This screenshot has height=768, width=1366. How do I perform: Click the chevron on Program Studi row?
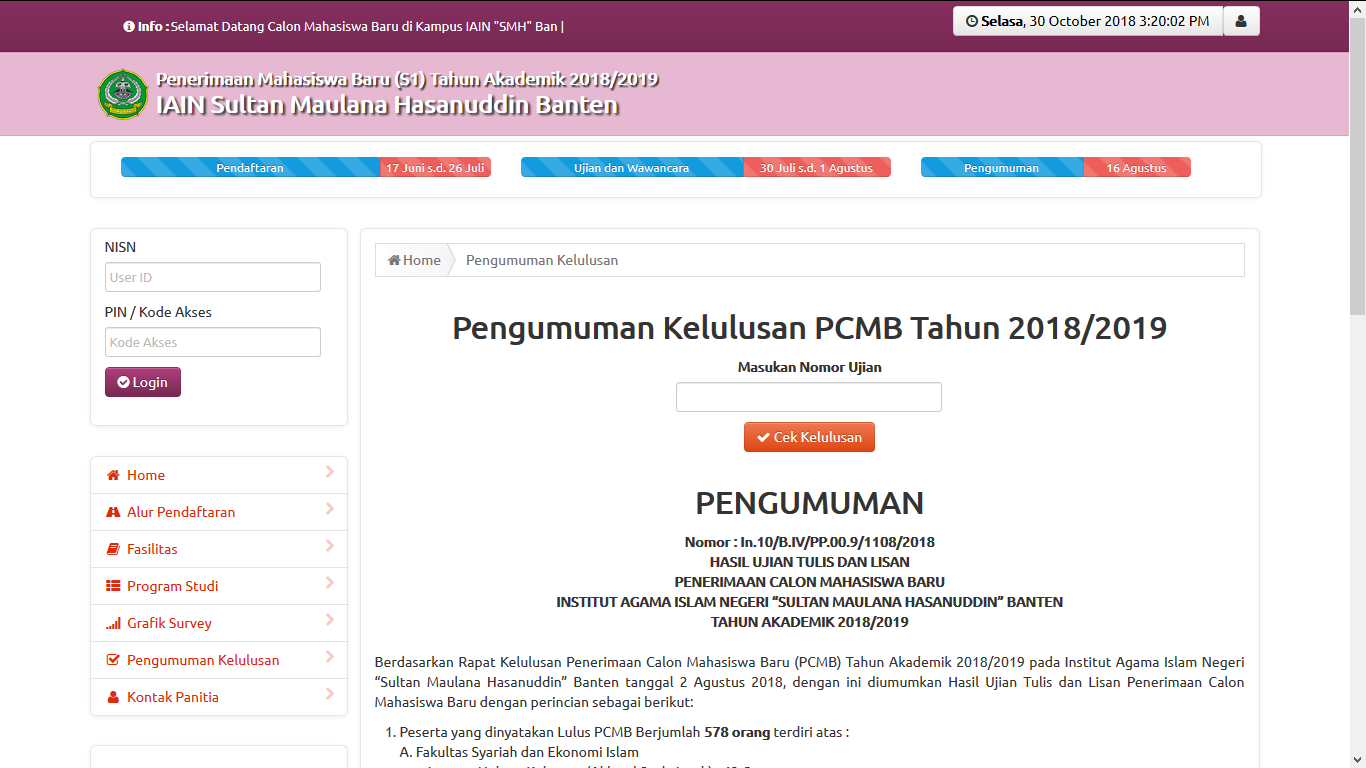tap(330, 582)
